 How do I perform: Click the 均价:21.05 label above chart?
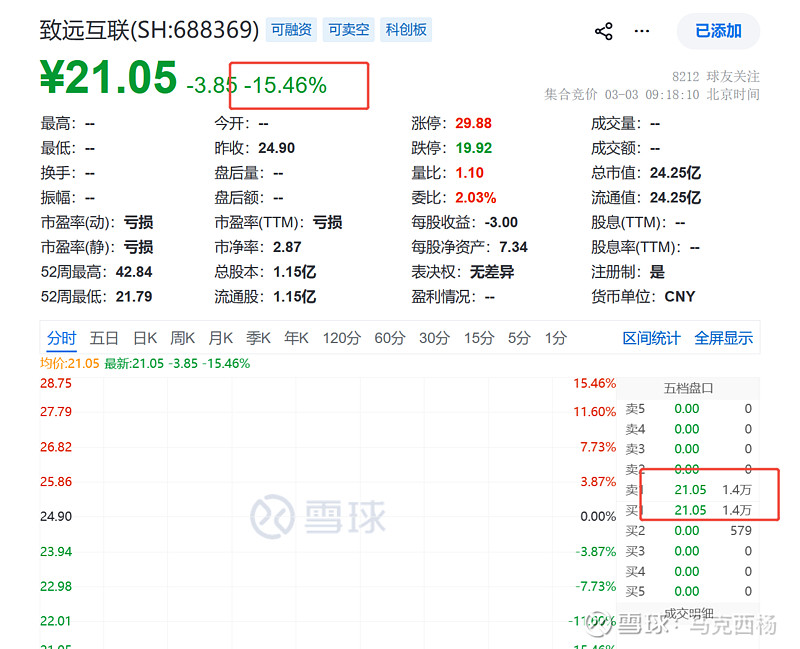69,363
